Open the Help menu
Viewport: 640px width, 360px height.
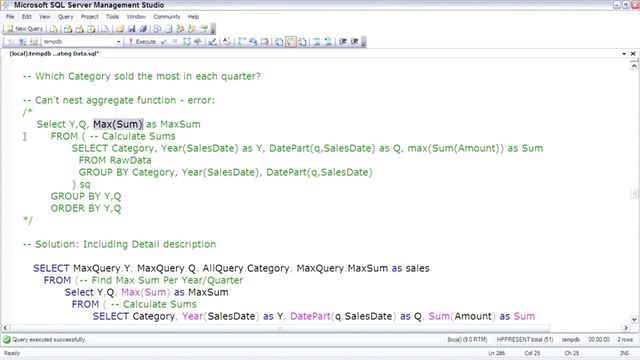[193, 17]
